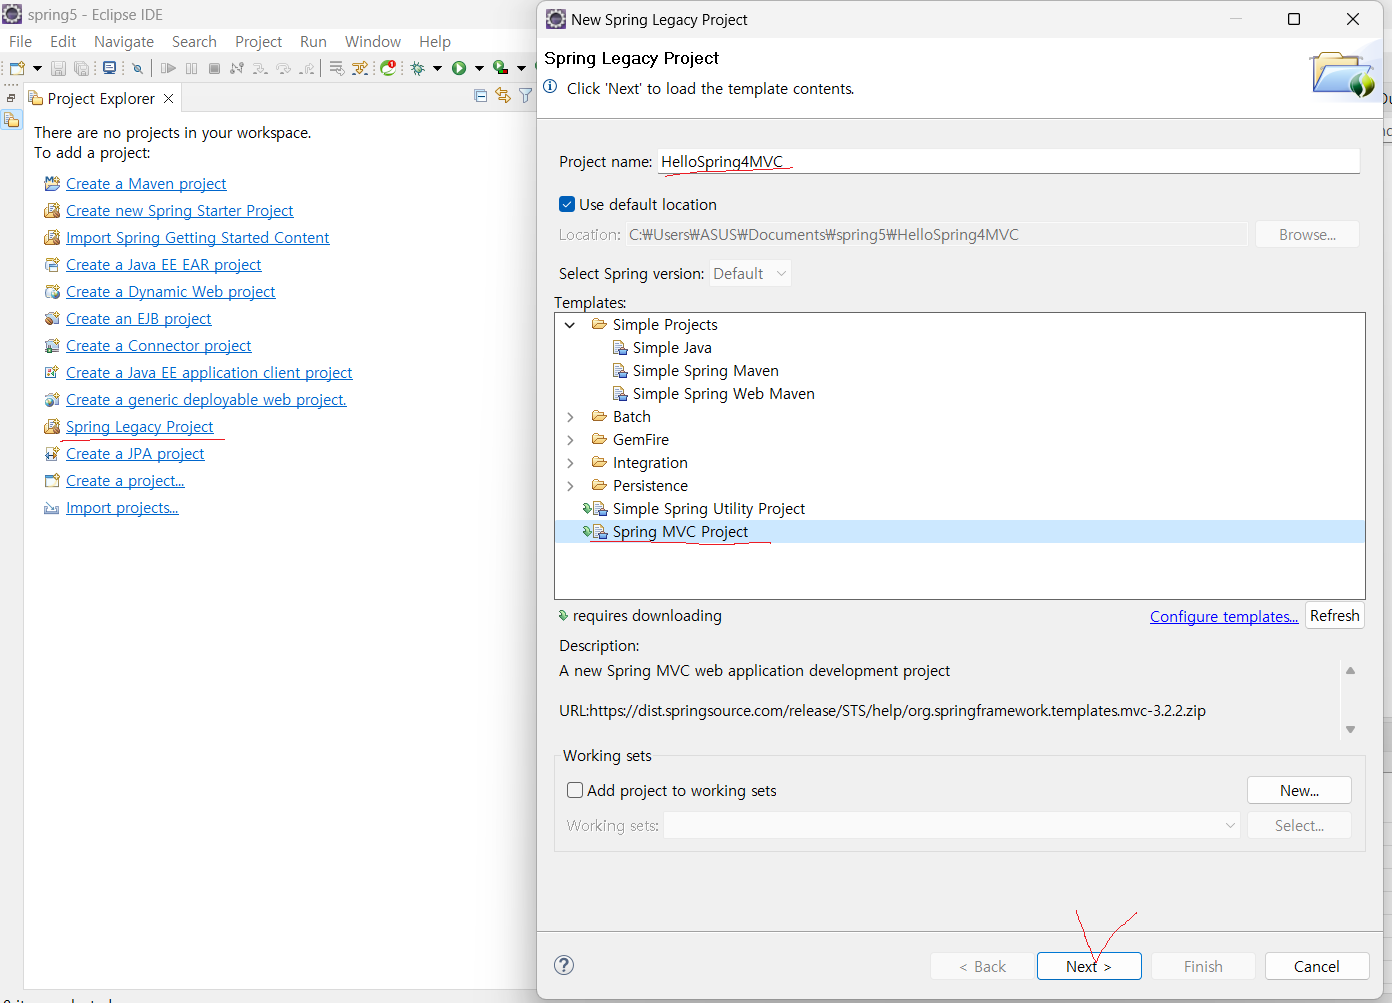Uncheck Use default location checkbox
Screen dimensions: 1392x1003
point(567,204)
